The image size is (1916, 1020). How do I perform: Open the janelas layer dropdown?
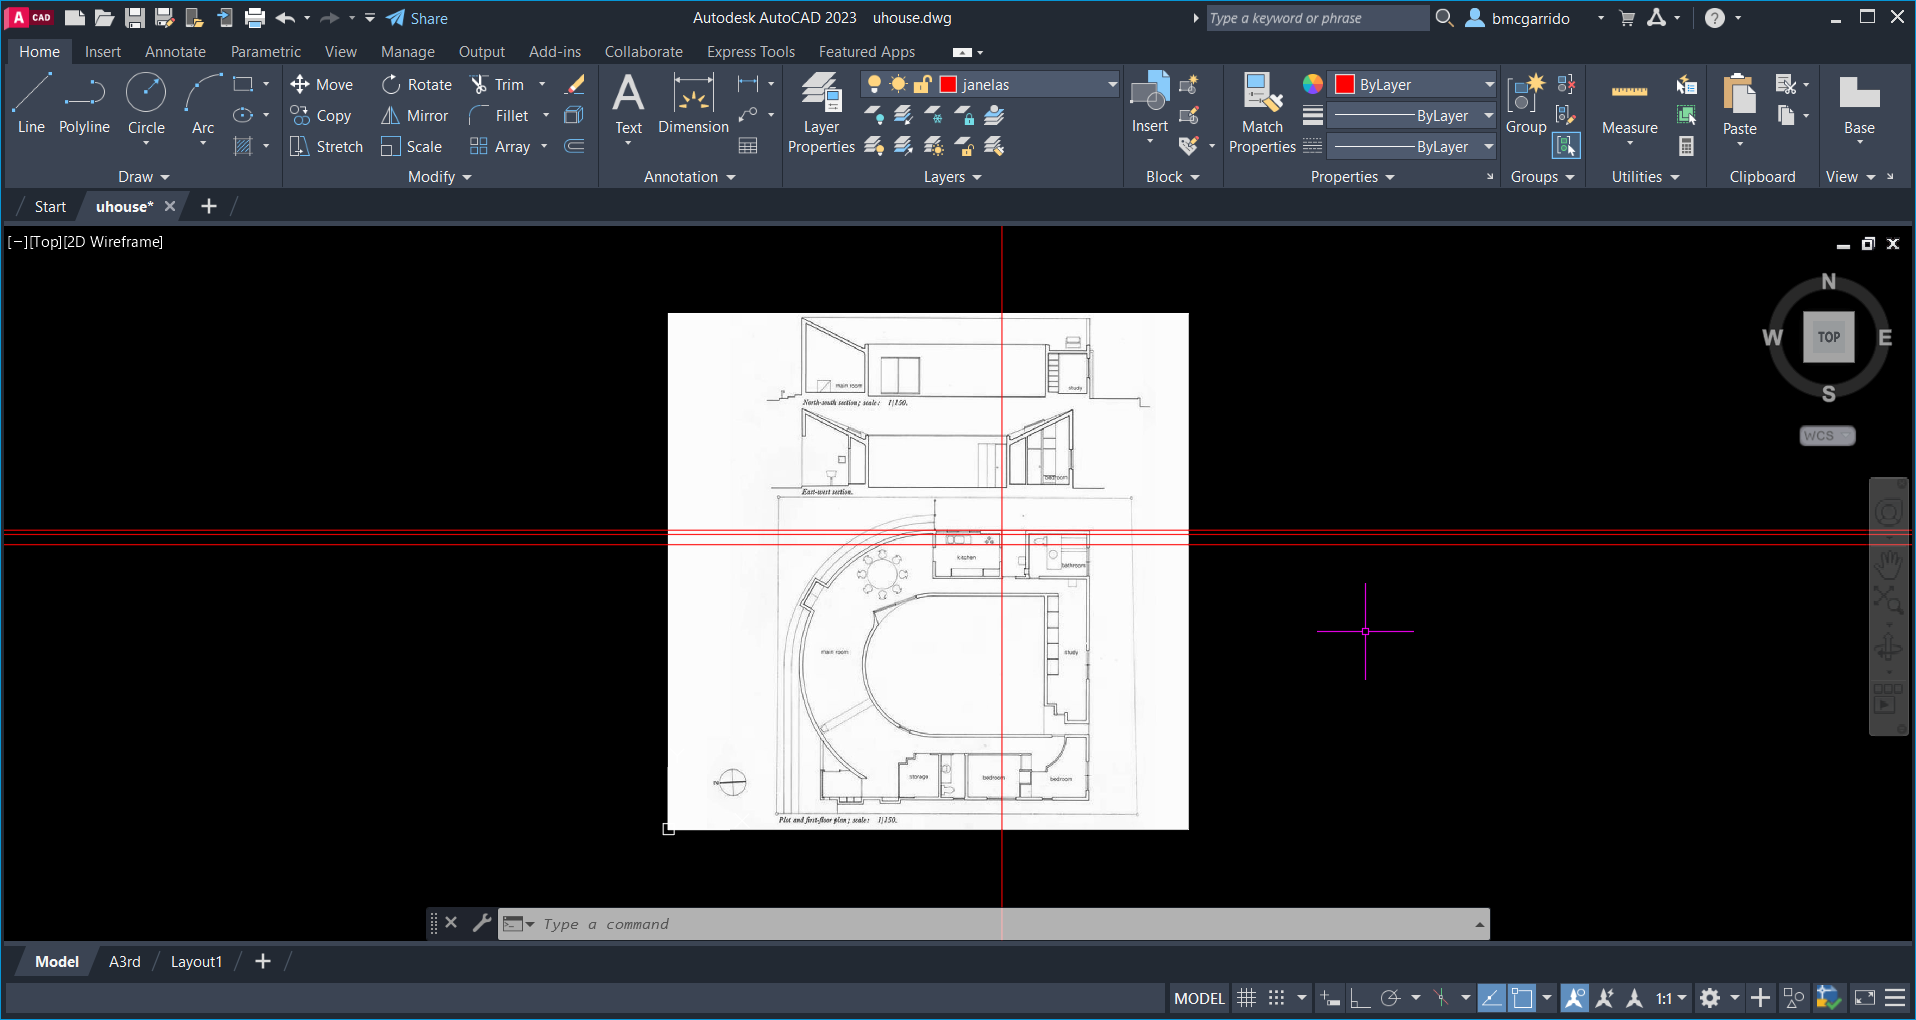pyautogui.click(x=1111, y=85)
